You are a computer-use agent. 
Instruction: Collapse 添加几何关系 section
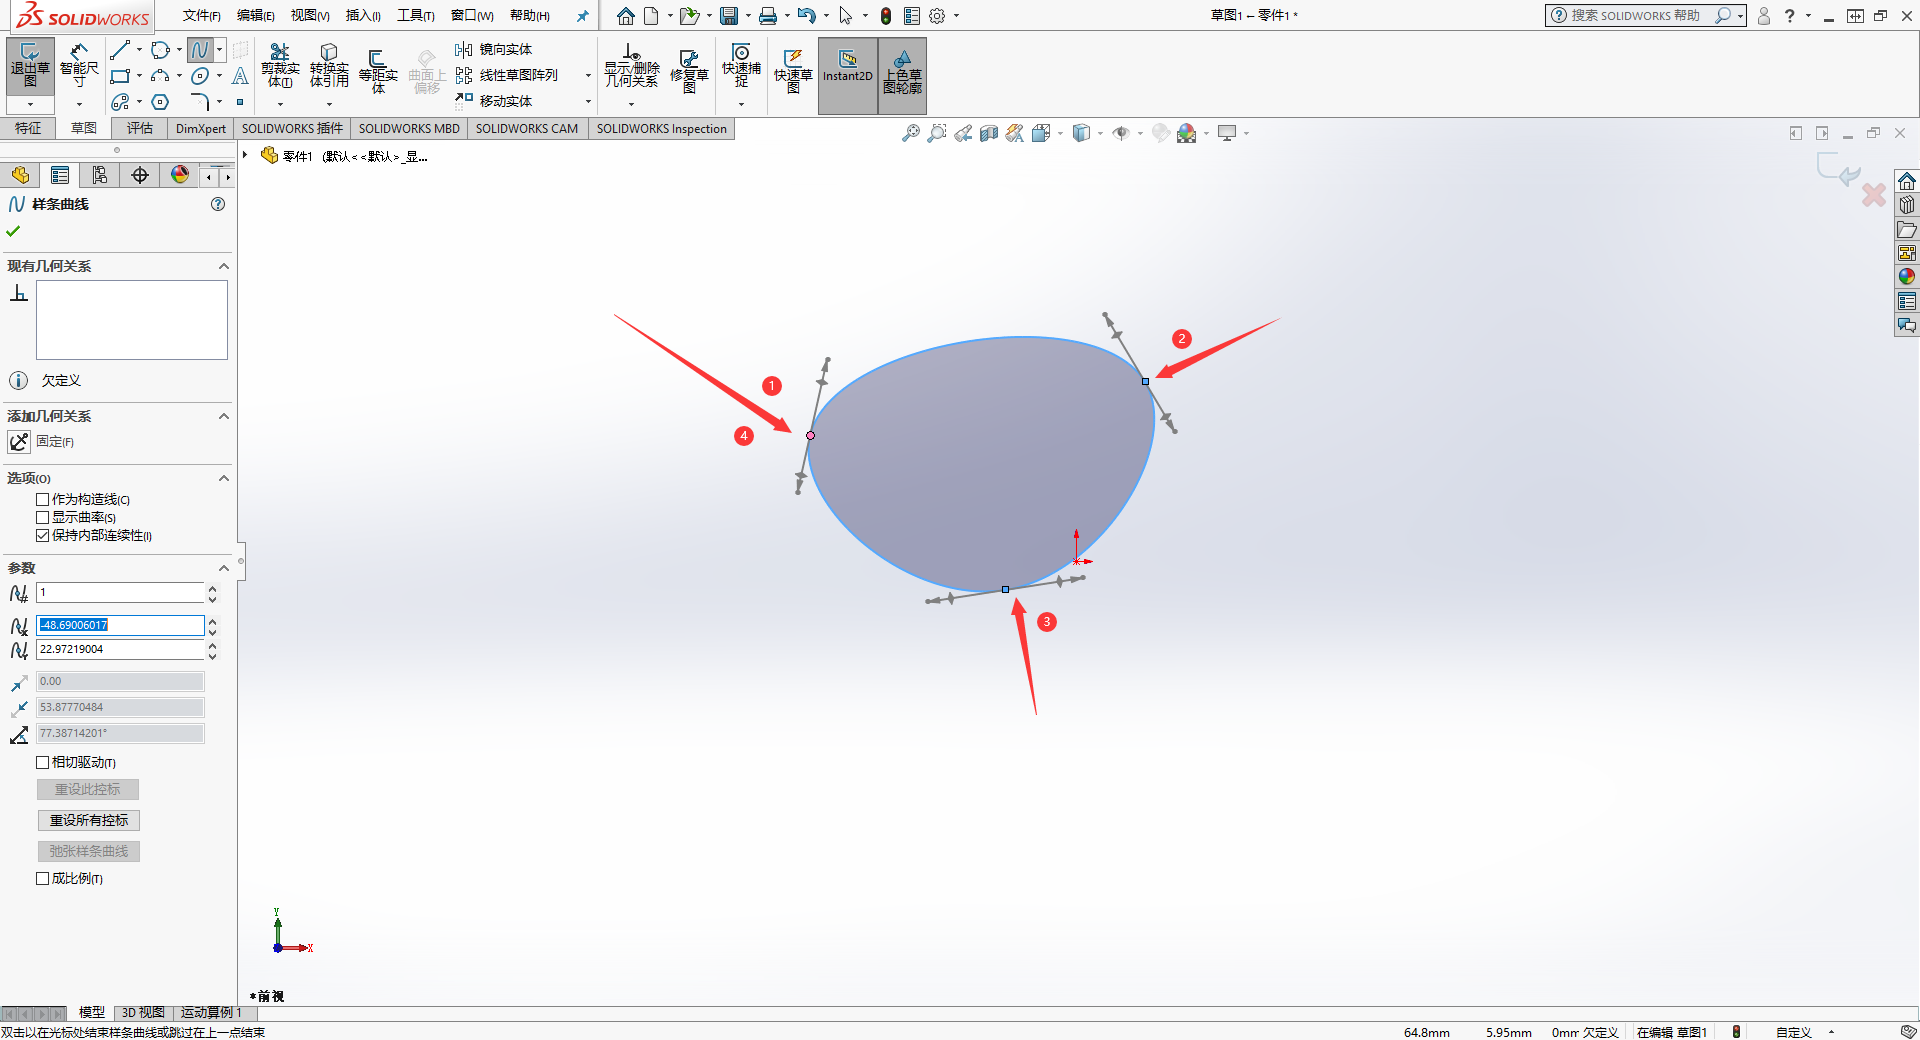coord(224,416)
